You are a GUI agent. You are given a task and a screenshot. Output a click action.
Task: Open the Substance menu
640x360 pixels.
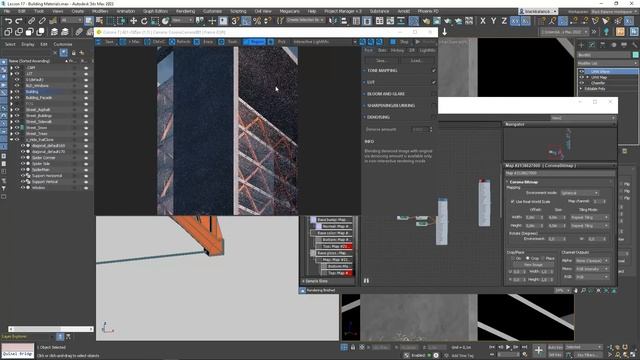pos(379,11)
